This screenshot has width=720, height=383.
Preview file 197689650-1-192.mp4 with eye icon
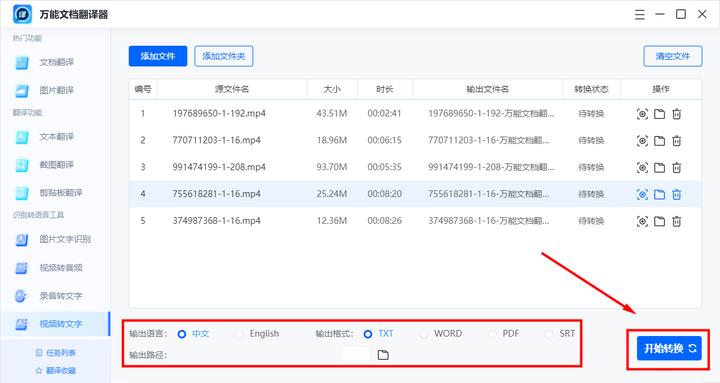[x=642, y=114]
